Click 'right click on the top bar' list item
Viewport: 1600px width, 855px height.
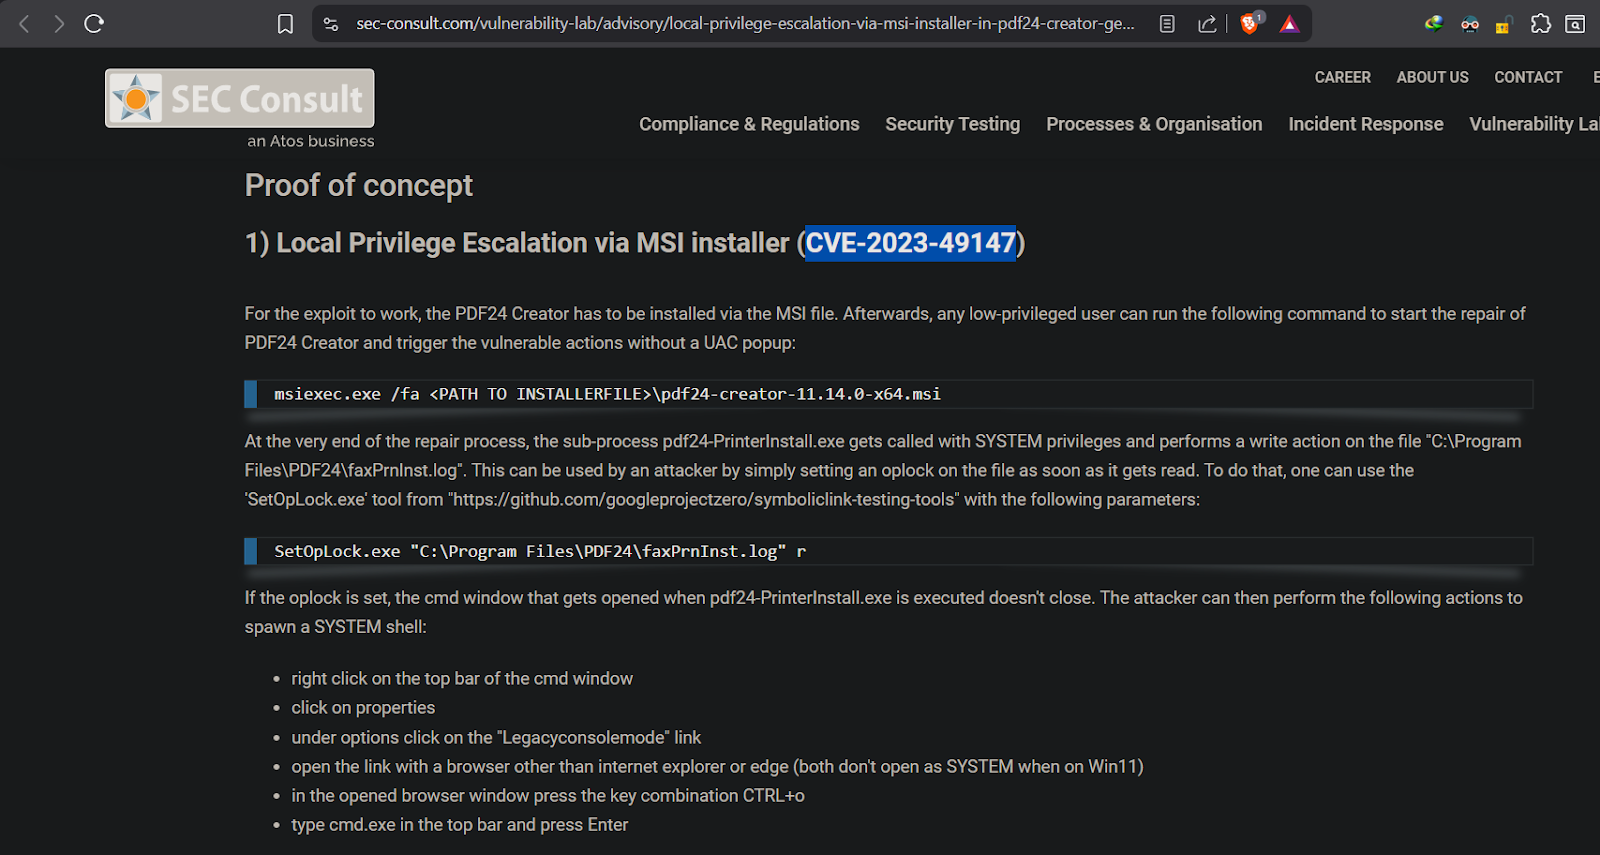(462, 679)
